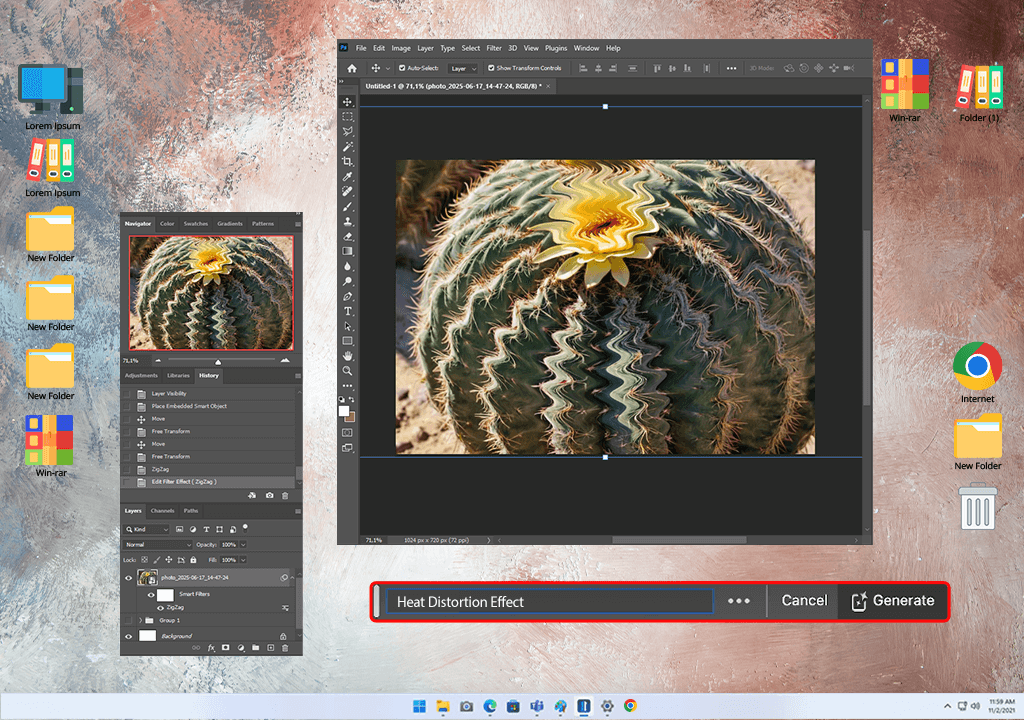Toggle the Show Transform Controls checkbox
This screenshot has width=1024, height=720.
coord(491,68)
